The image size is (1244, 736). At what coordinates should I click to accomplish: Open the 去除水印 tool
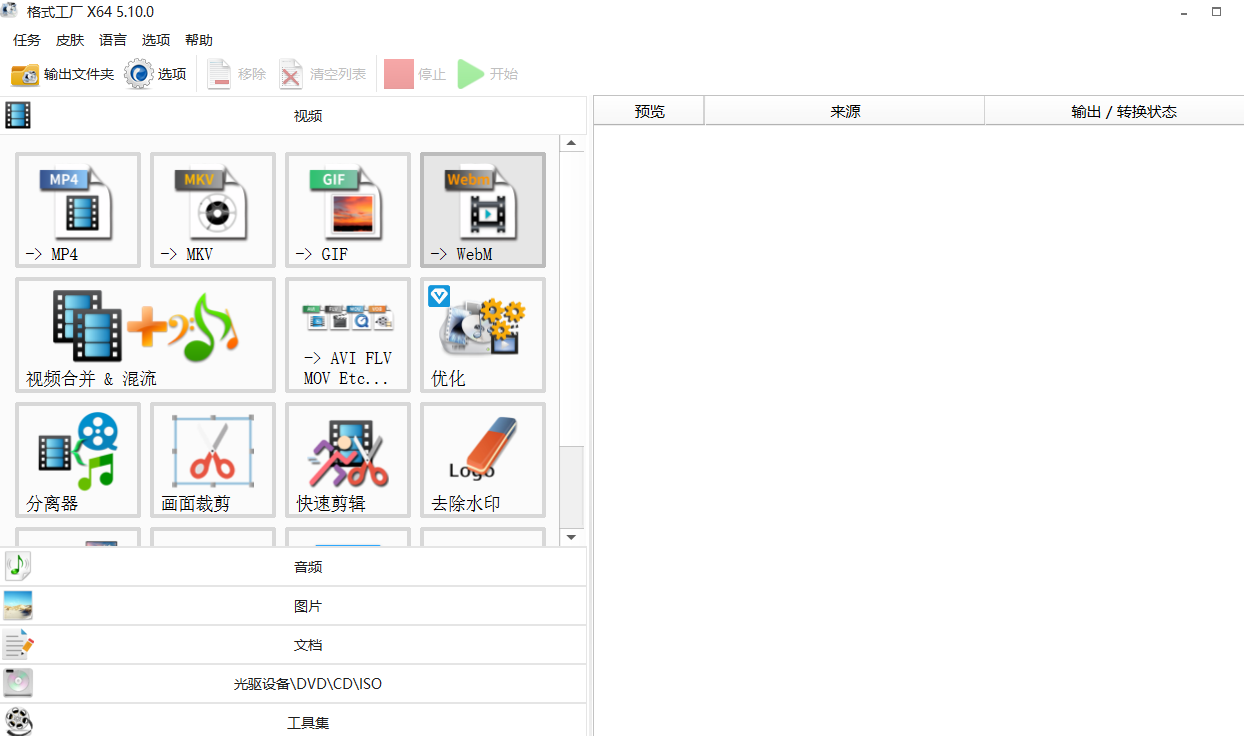click(x=483, y=460)
